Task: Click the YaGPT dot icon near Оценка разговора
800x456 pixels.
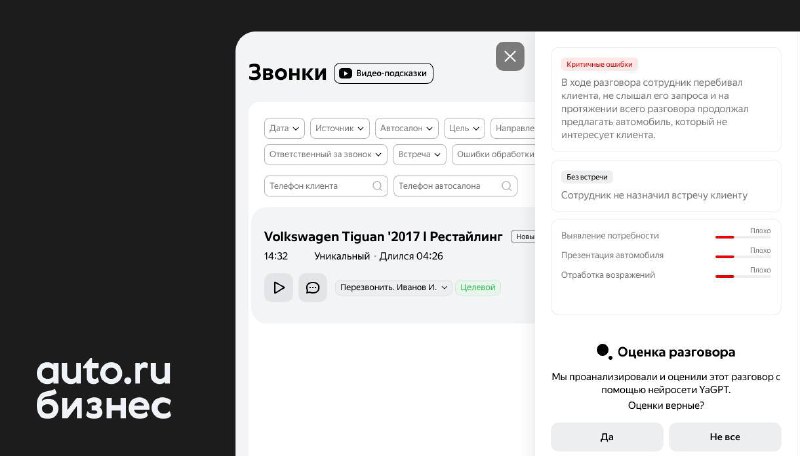Action: coord(604,351)
